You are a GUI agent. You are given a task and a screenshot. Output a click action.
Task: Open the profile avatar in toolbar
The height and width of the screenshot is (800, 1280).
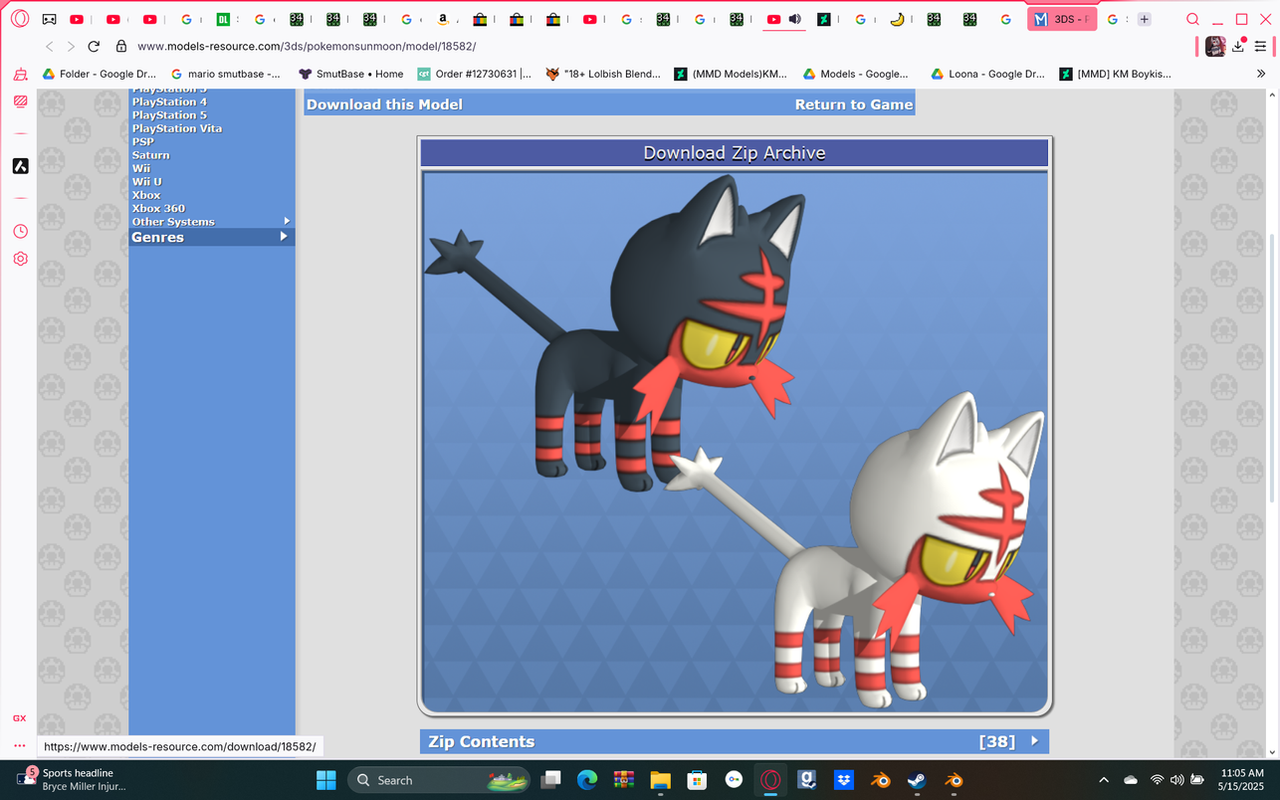pyautogui.click(x=1215, y=46)
